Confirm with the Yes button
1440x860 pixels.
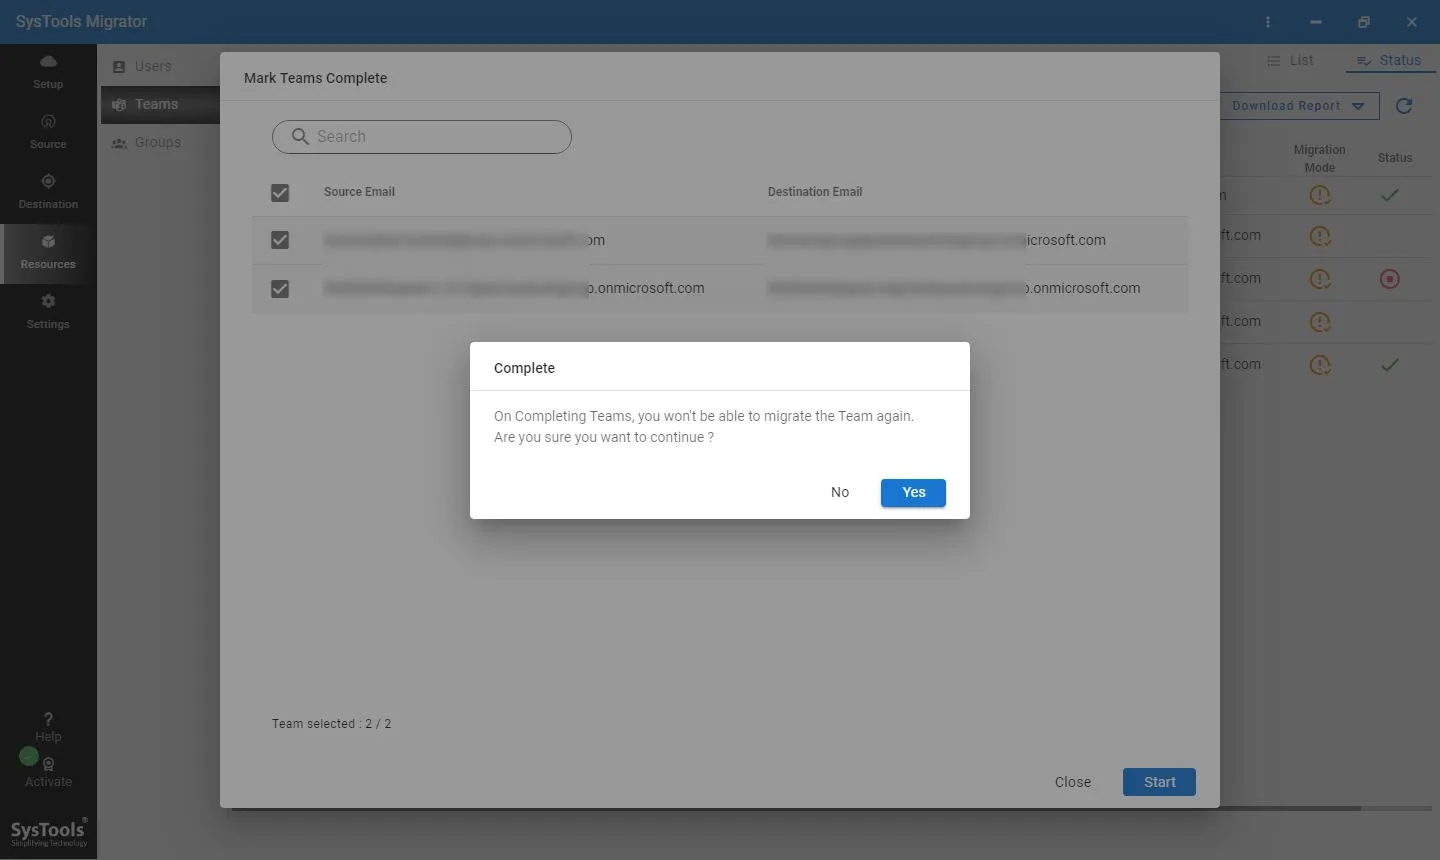tap(913, 492)
